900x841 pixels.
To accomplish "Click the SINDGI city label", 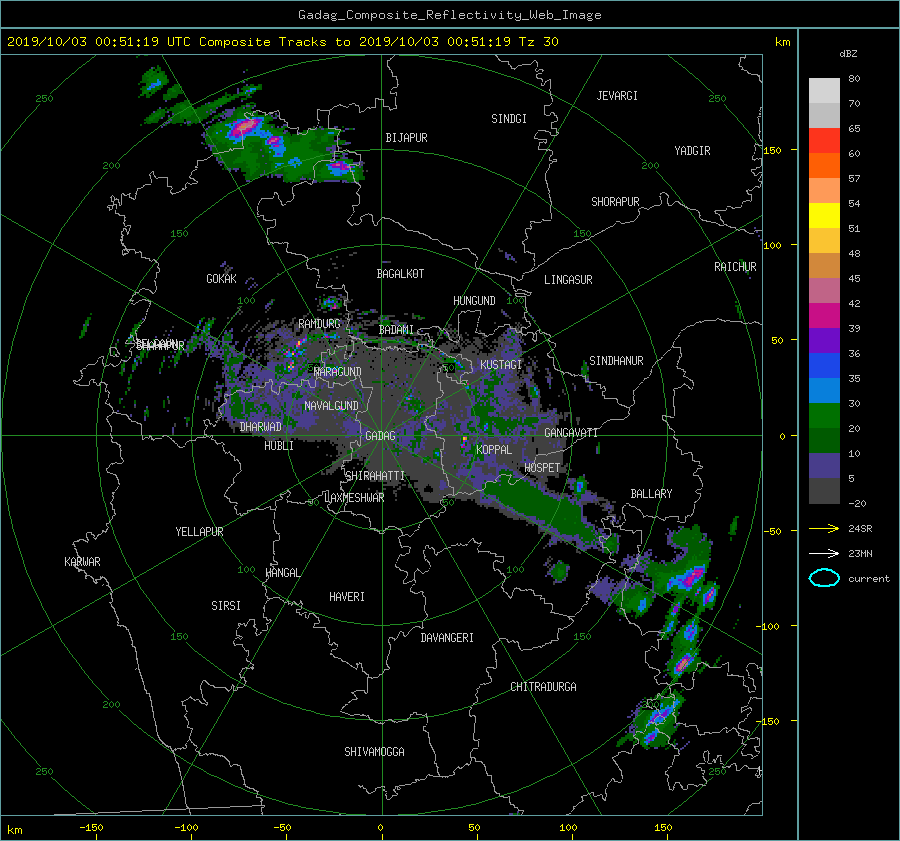I will (509, 119).
